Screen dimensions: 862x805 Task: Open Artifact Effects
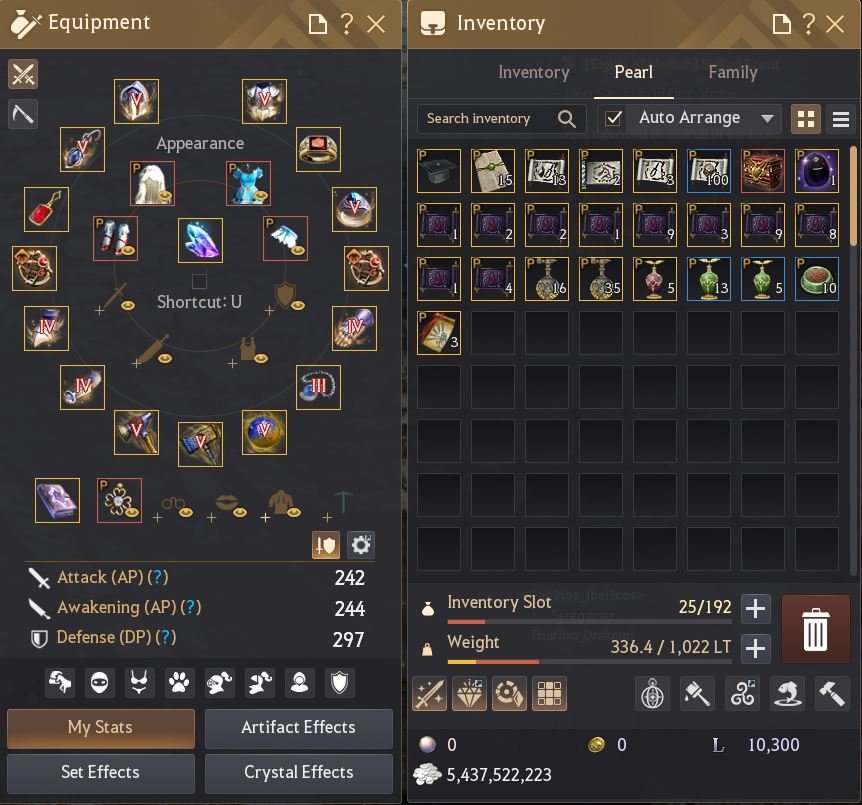click(299, 727)
